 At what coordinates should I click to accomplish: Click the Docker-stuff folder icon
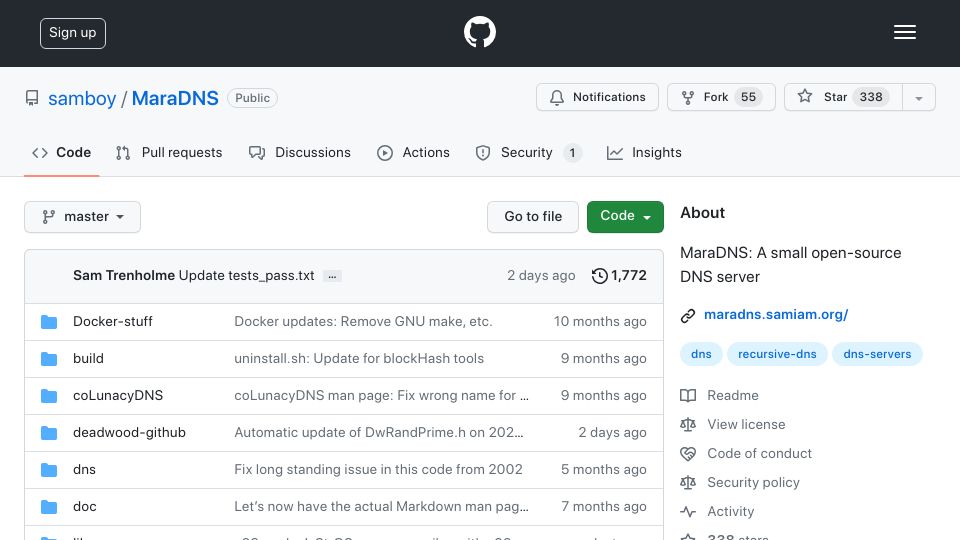click(49, 322)
